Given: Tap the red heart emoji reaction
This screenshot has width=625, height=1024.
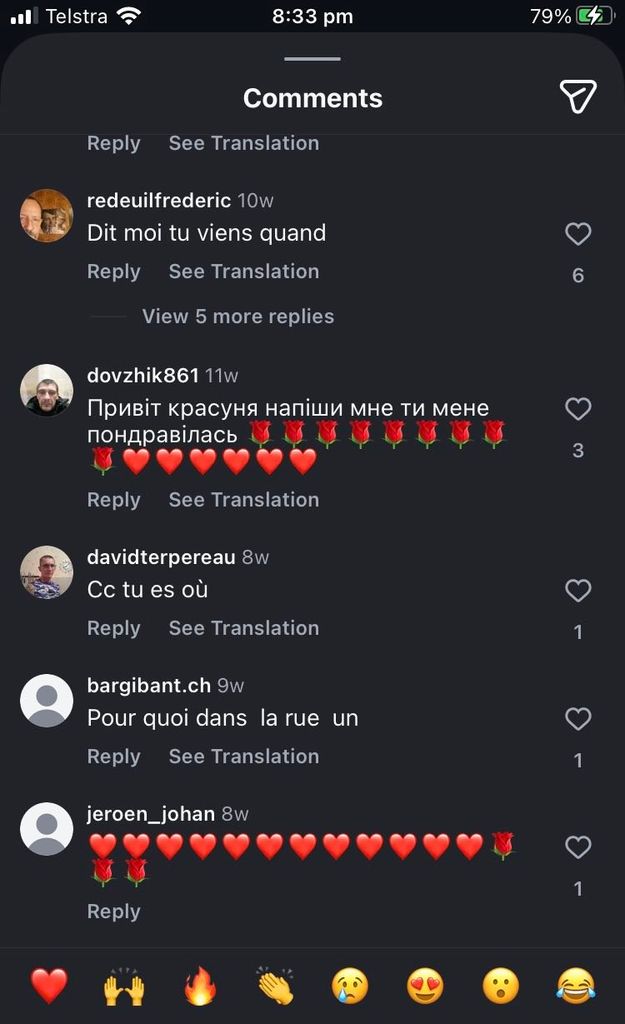Looking at the screenshot, I should [48, 986].
